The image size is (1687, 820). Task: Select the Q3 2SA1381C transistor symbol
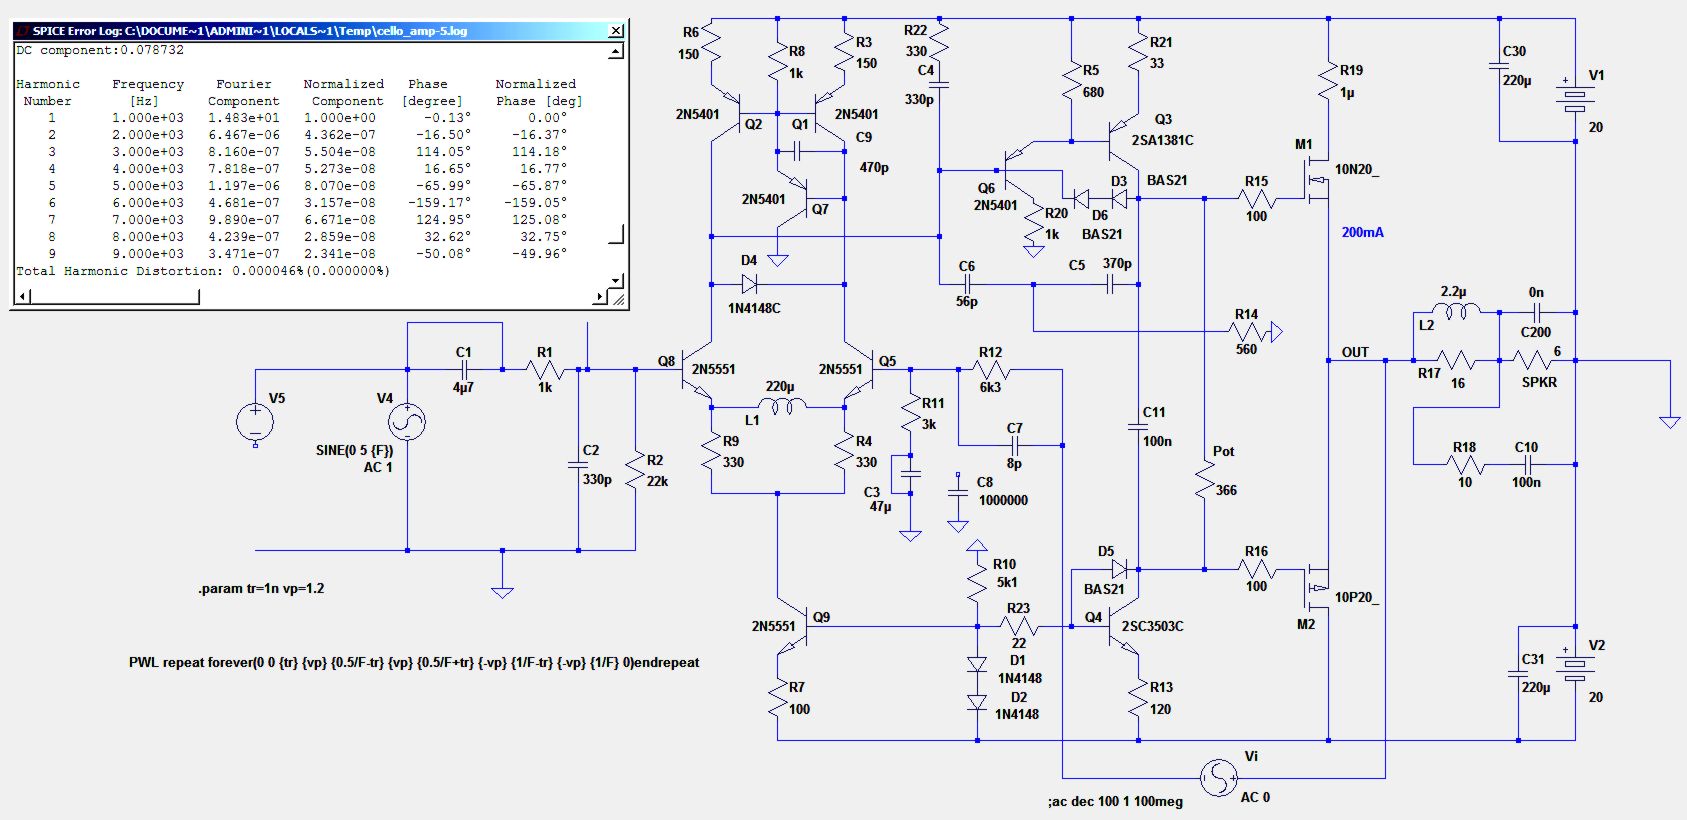pyautogui.click(x=1125, y=141)
